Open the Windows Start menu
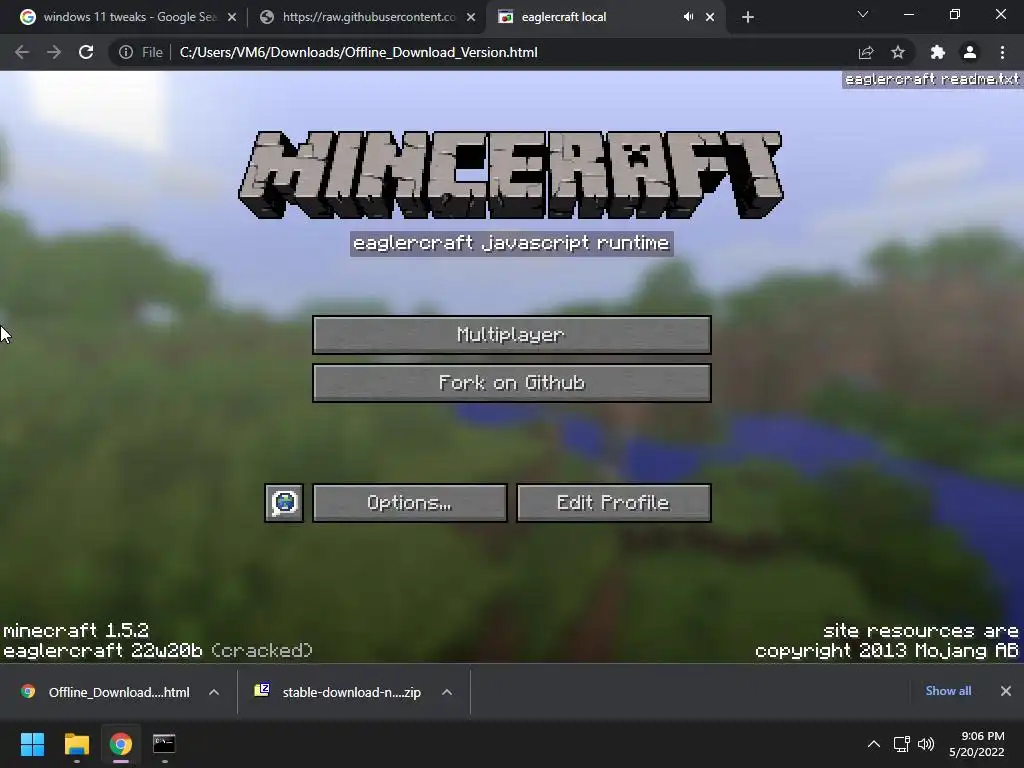 [x=32, y=744]
